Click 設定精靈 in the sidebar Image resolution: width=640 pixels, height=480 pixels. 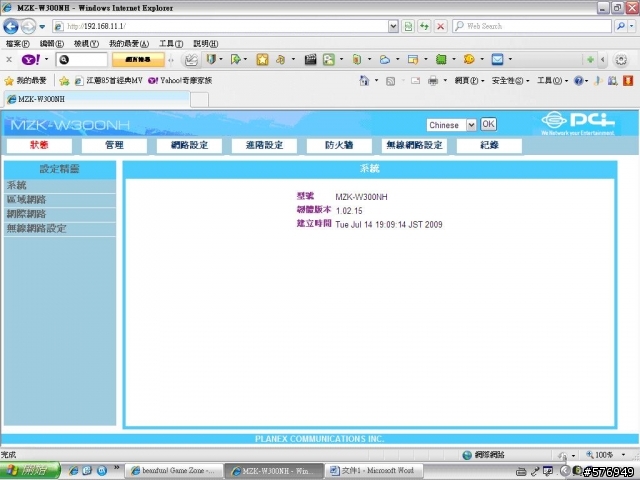pyautogui.click(x=60, y=169)
